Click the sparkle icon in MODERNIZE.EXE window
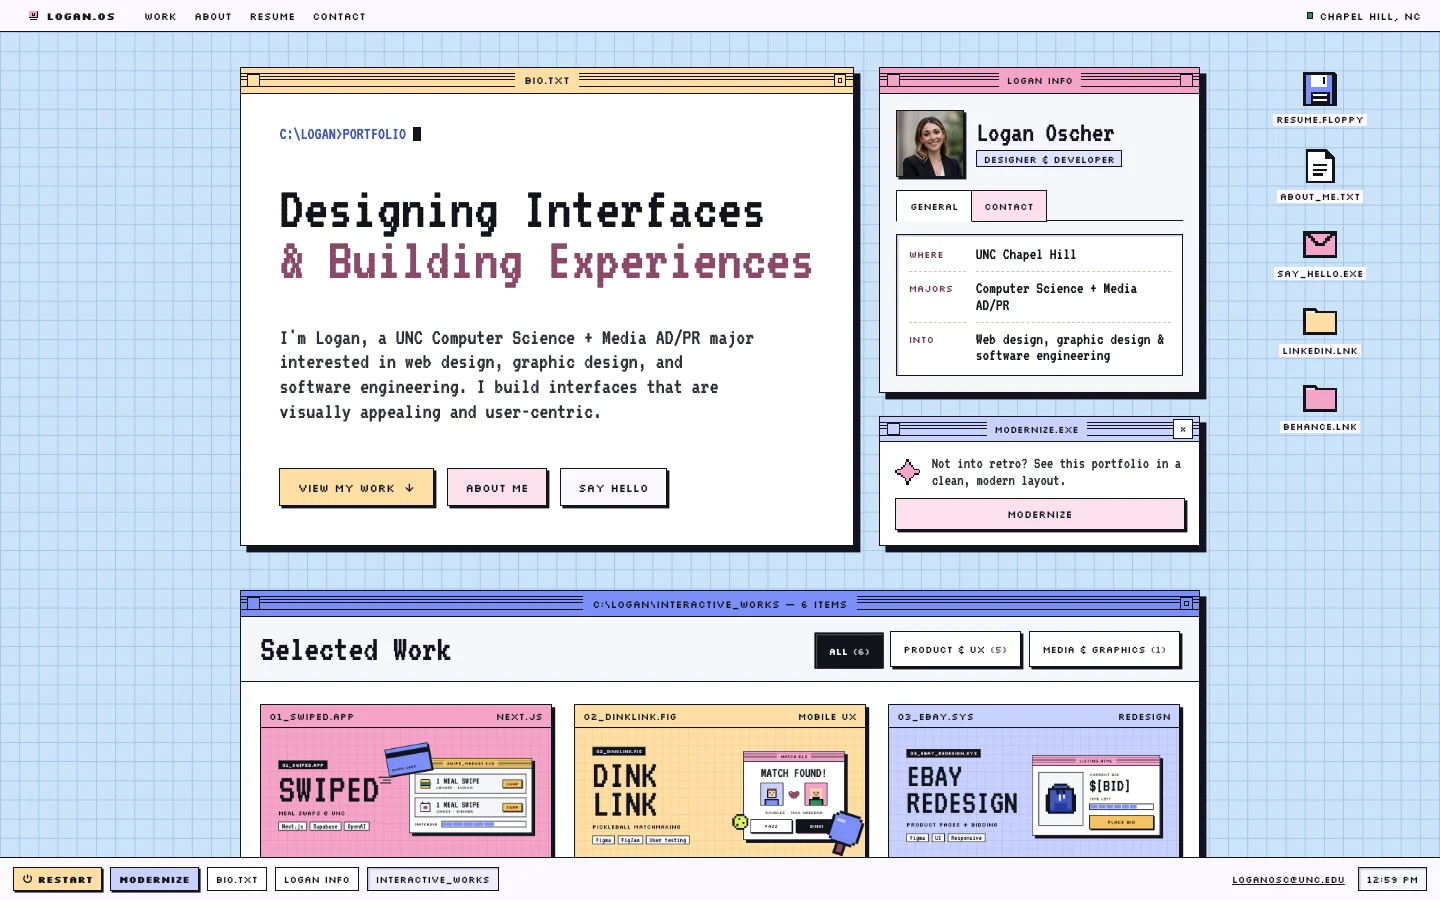The image size is (1440, 900). [x=907, y=472]
